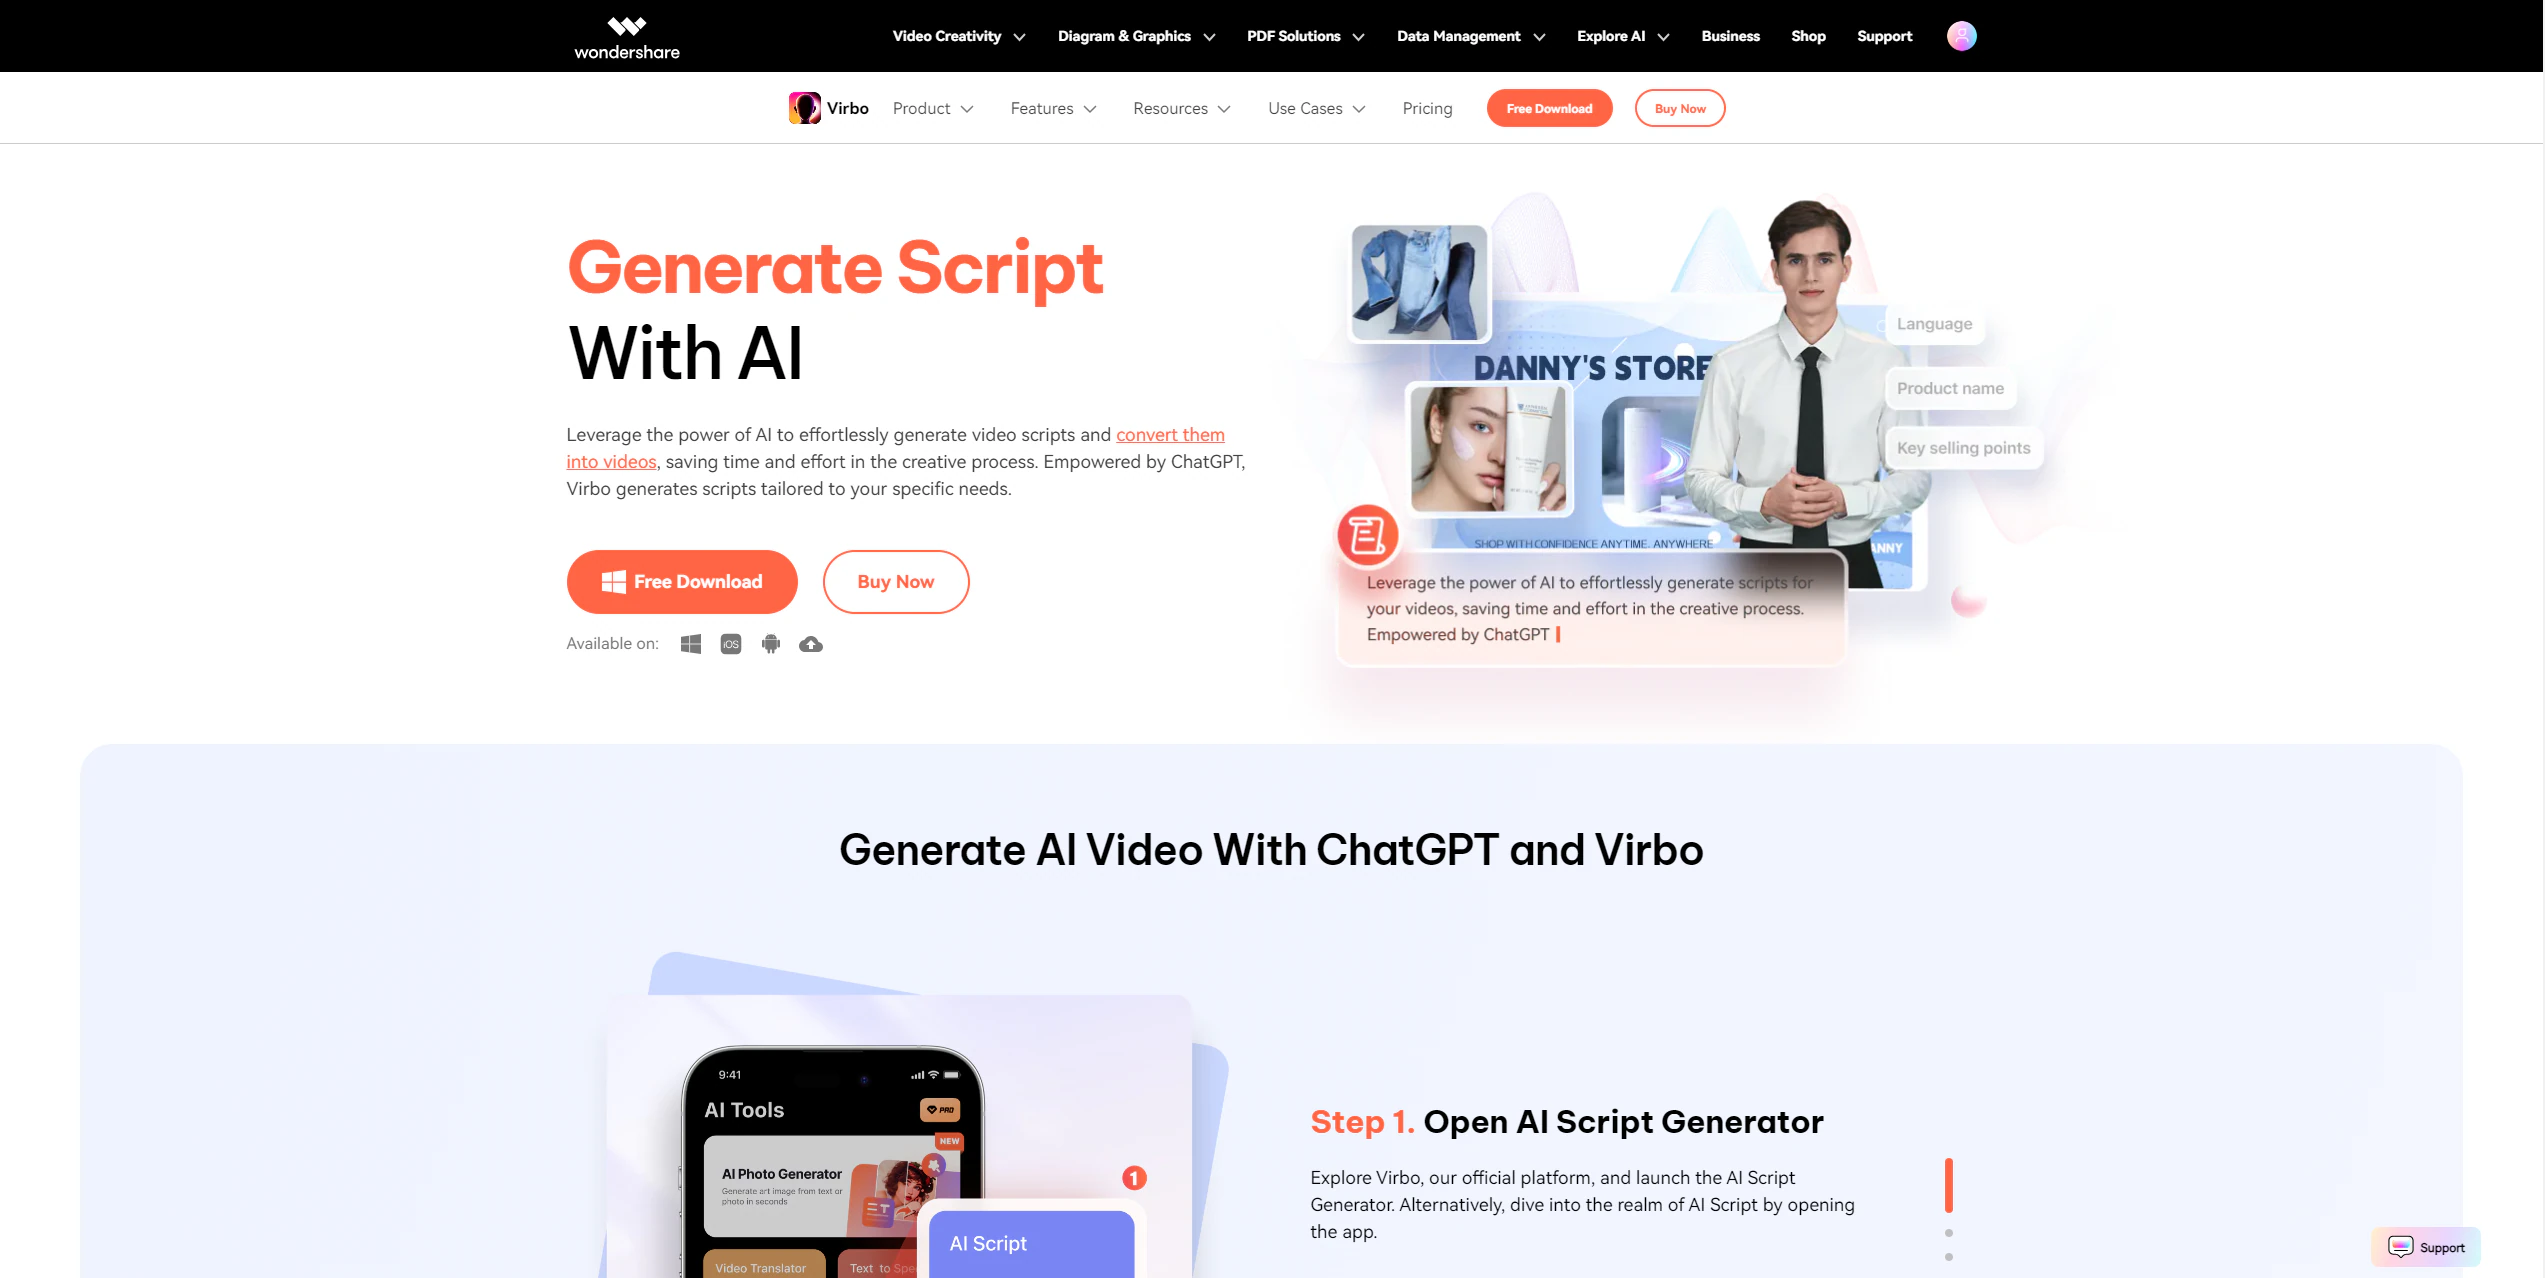Click the cloud platform icon
The width and height of the screenshot is (2545, 1278).
810,642
